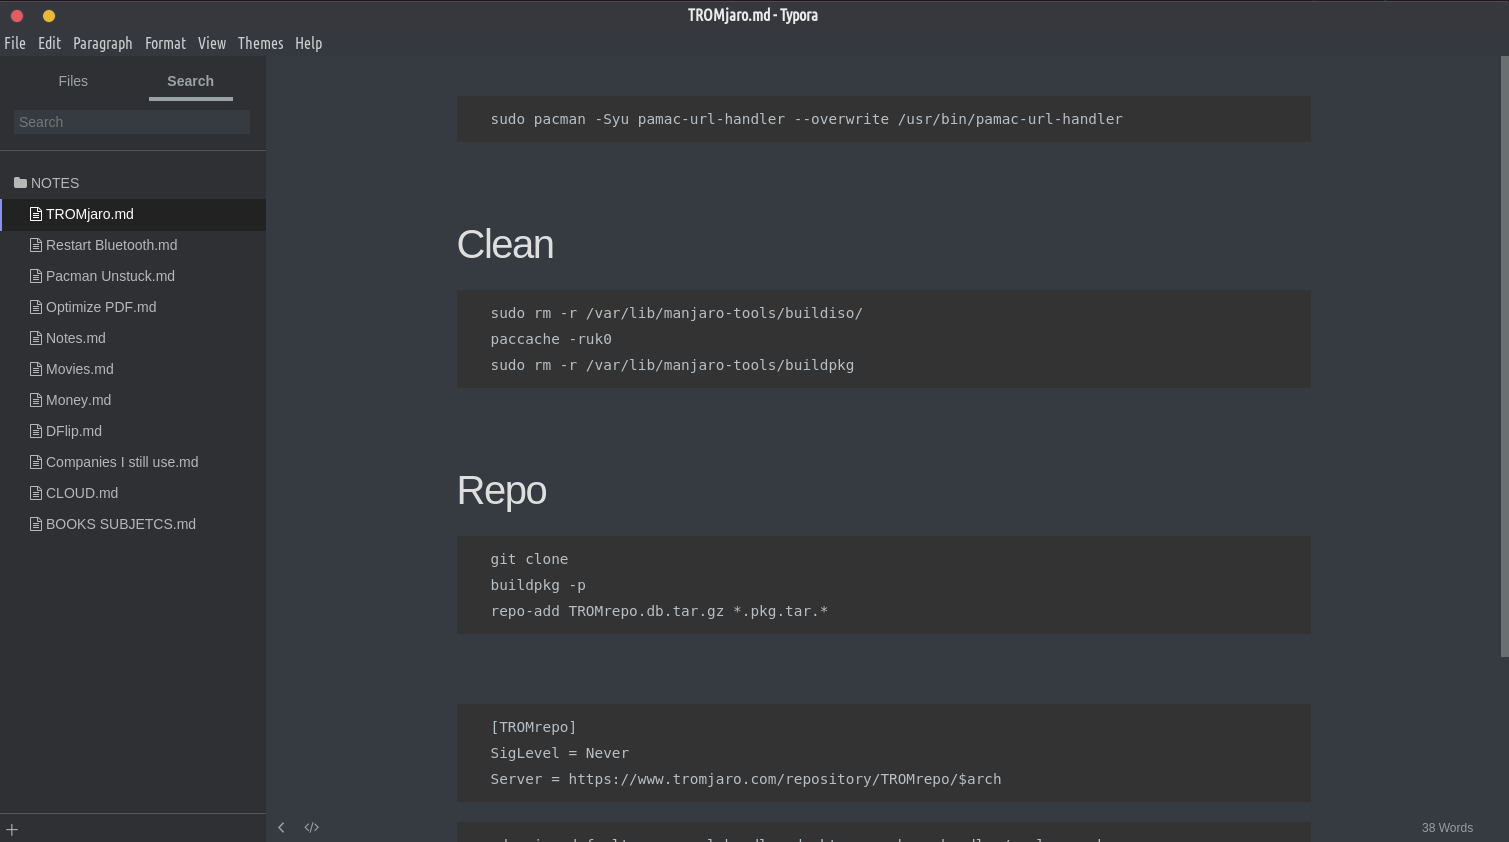
Task: Click the file icon beside Companies I still use.md
Action: 36,462
